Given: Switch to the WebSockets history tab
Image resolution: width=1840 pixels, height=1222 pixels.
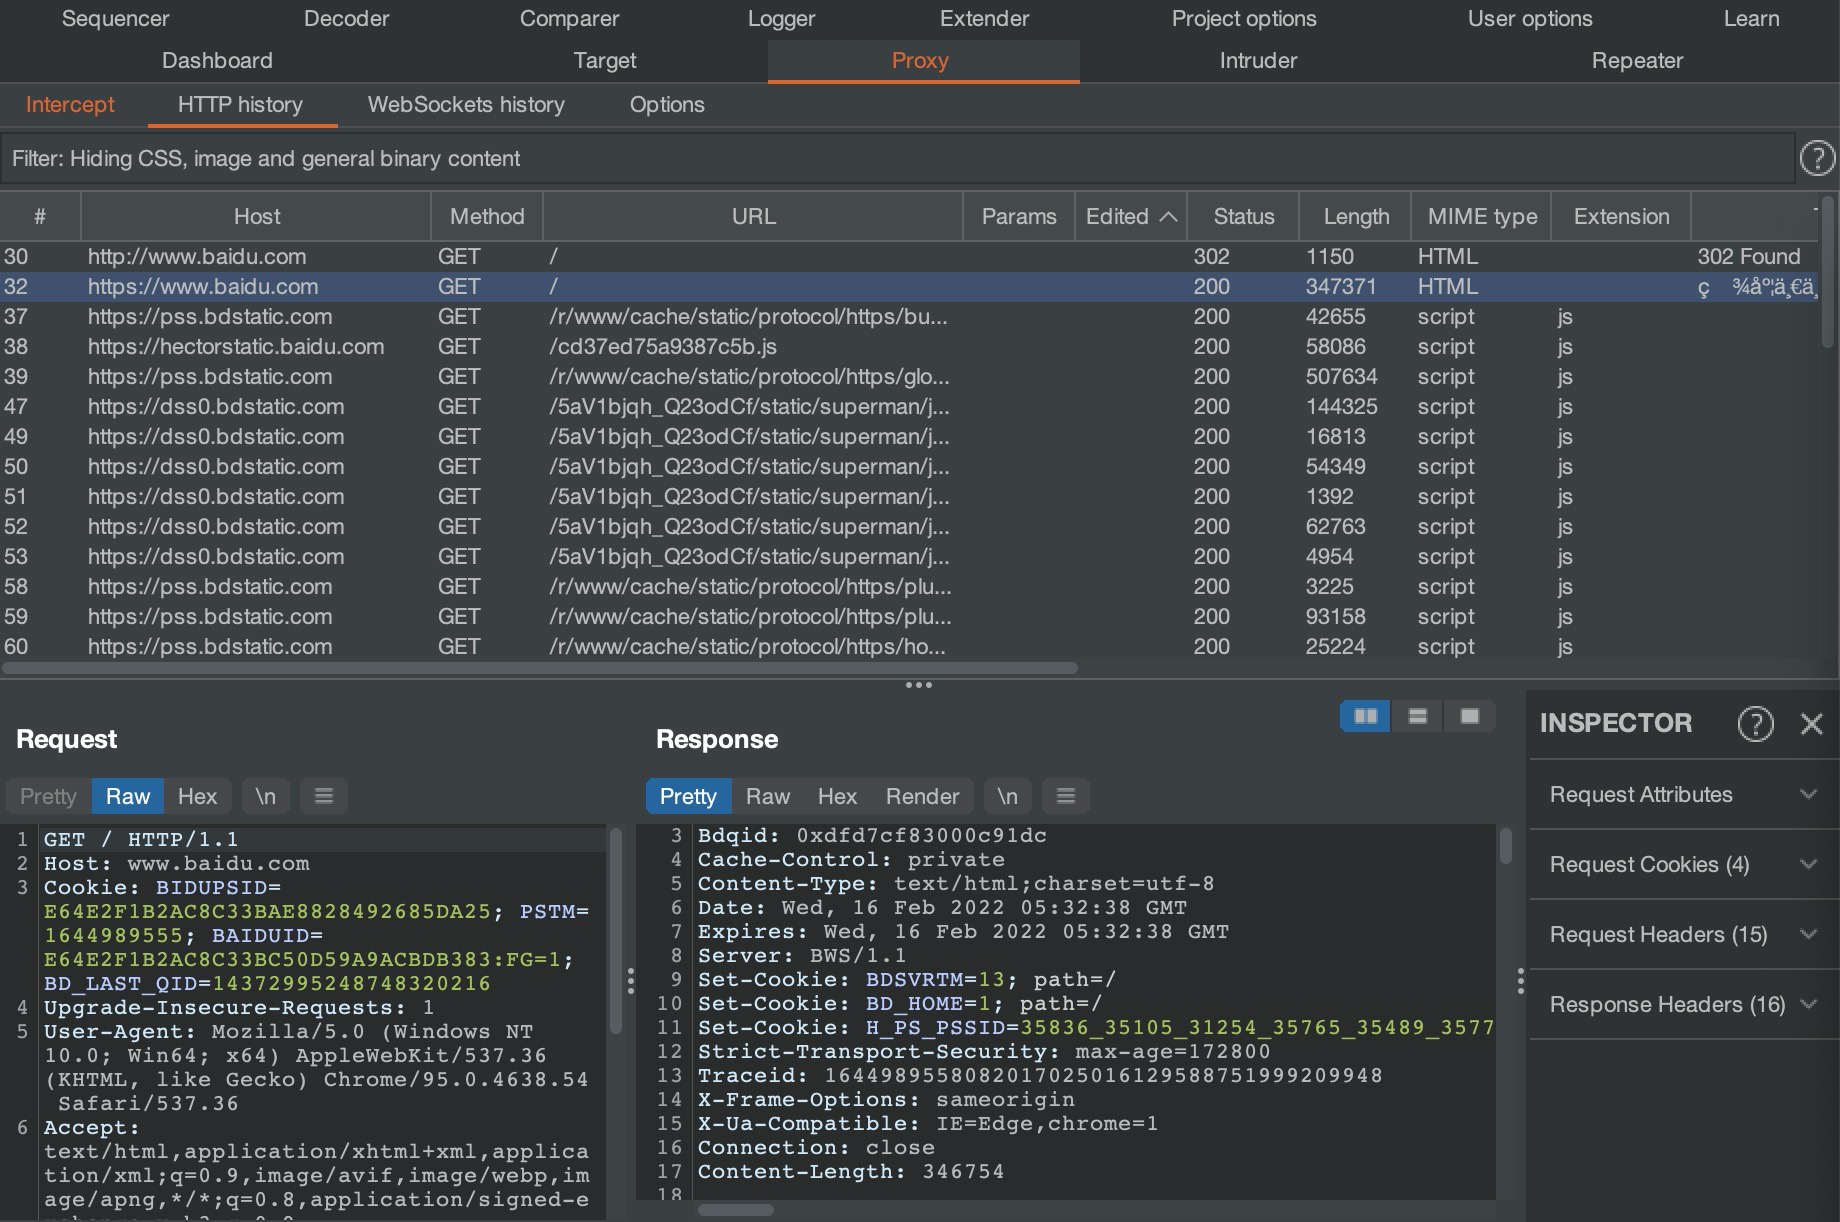Looking at the screenshot, I should 466,105.
